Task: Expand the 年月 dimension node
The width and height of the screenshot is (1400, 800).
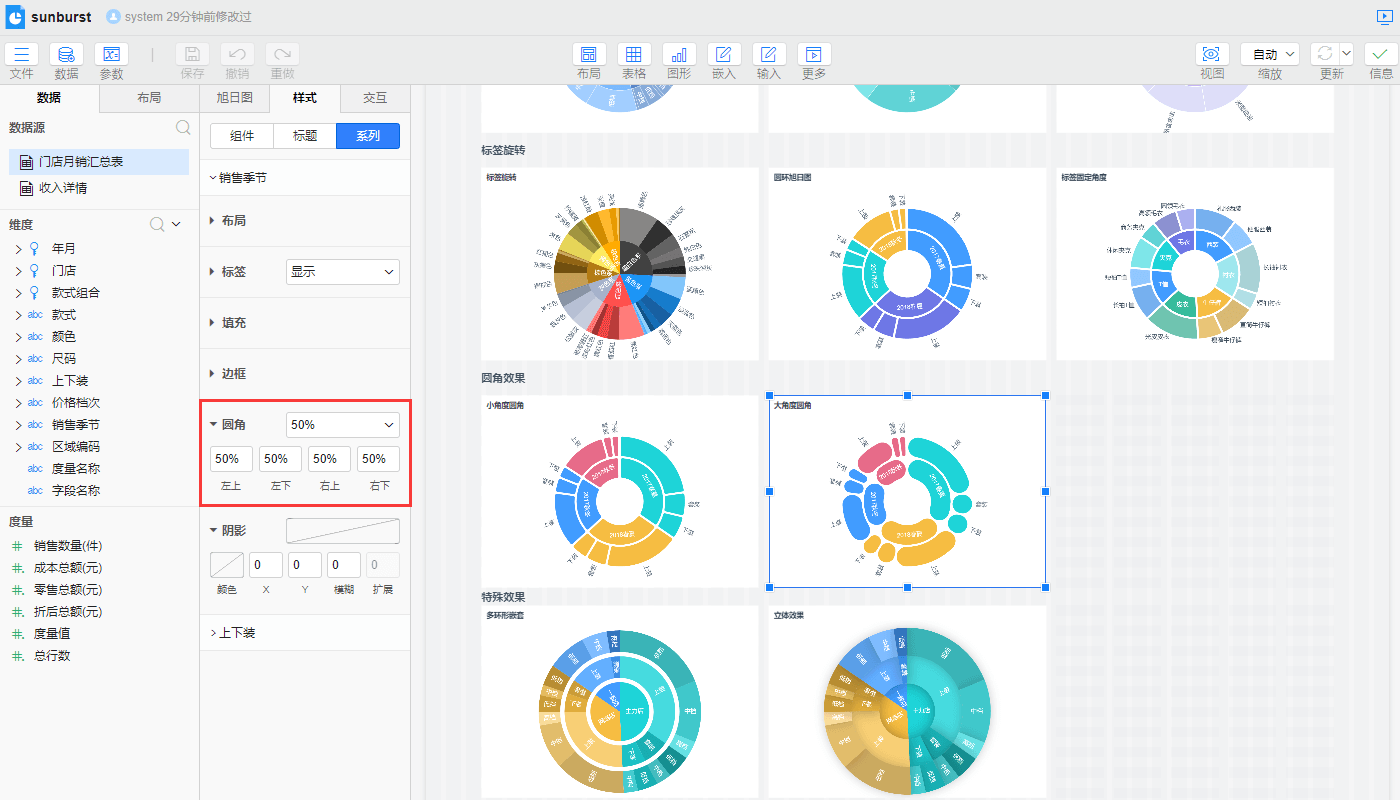Action: [x=18, y=249]
